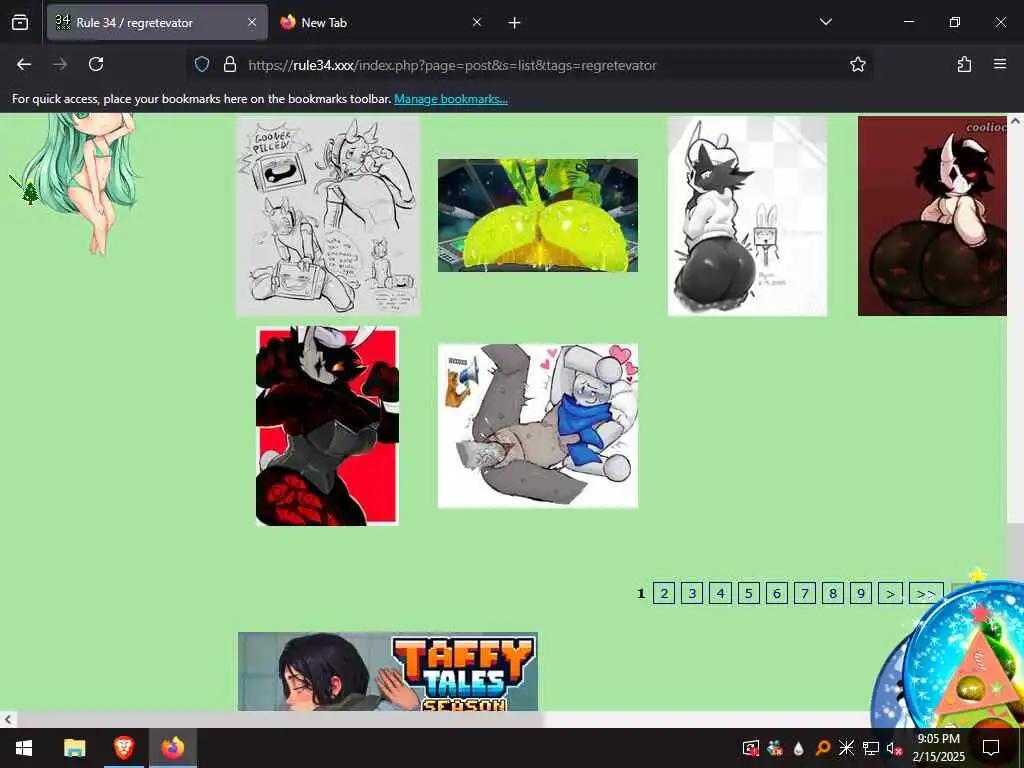Go to results page 3
The image size is (1024, 768).
tap(692, 593)
